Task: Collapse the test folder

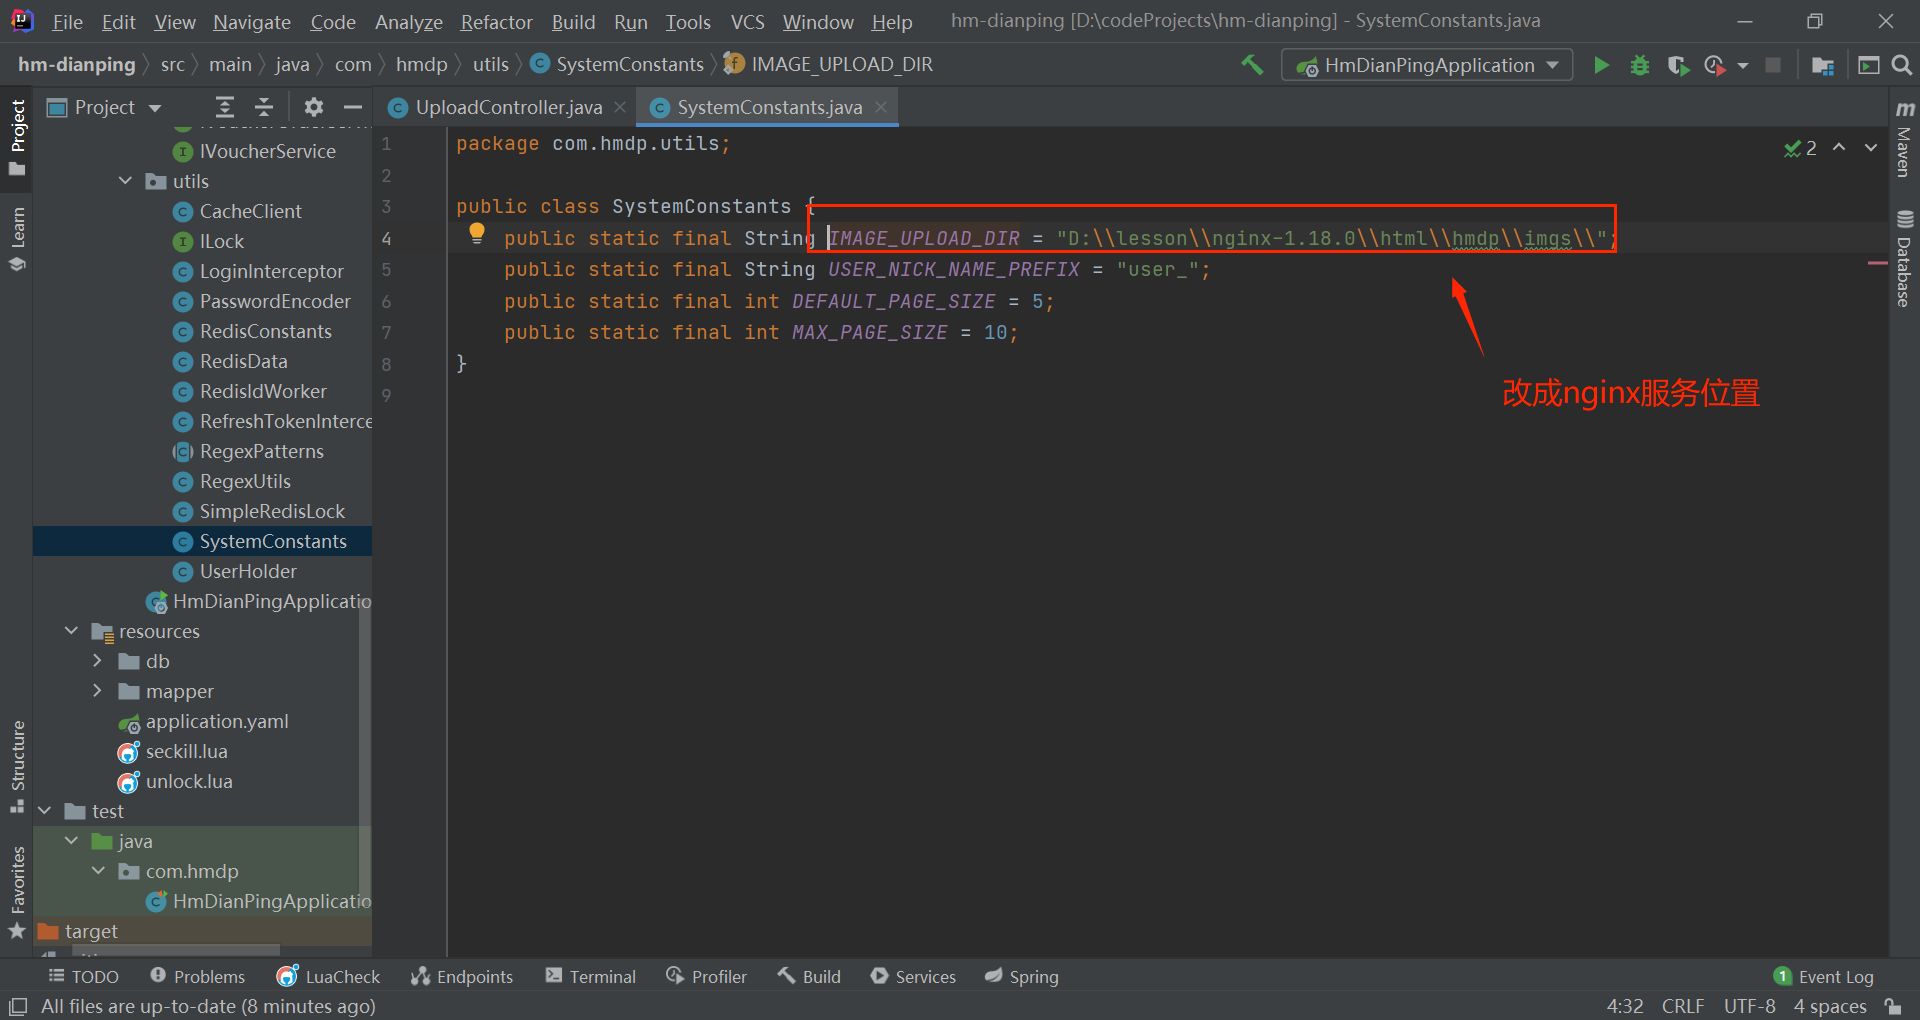Action: [44, 811]
